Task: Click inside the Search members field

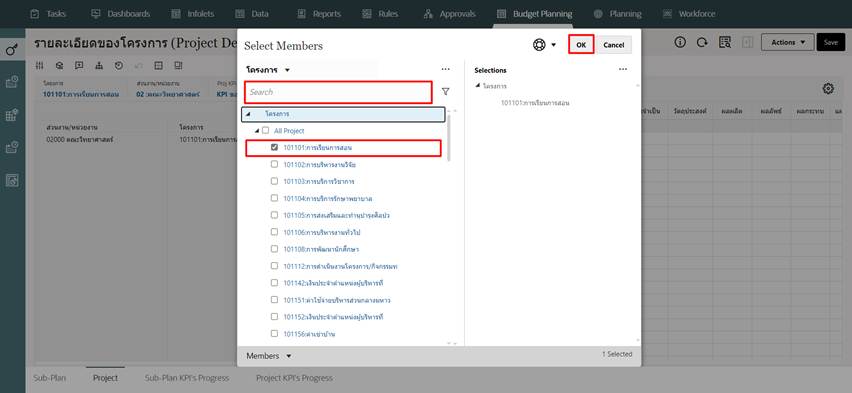Action: pyautogui.click(x=339, y=92)
